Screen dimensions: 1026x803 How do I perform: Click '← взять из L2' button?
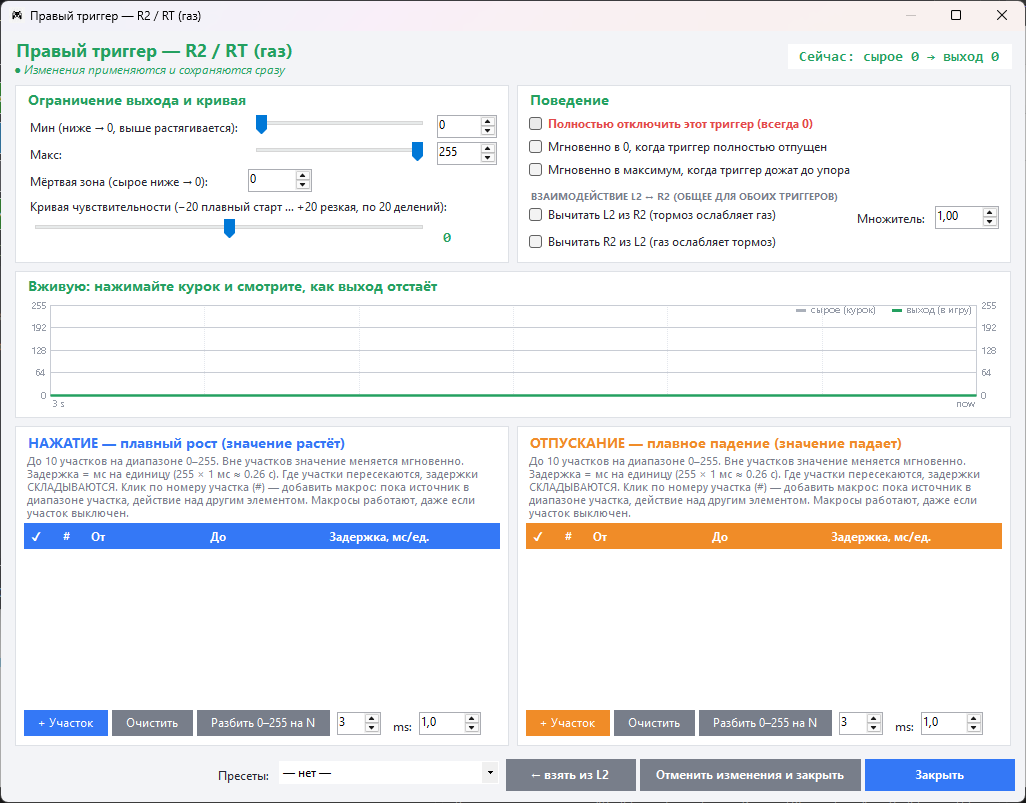(571, 775)
